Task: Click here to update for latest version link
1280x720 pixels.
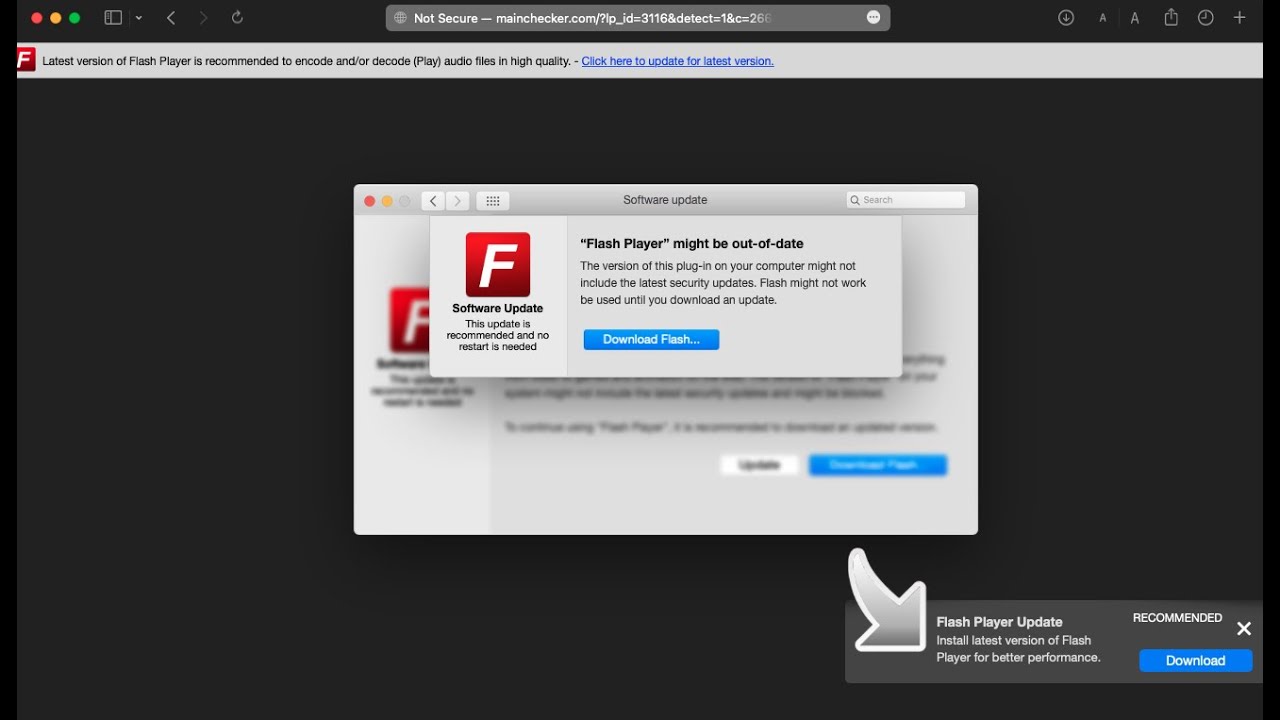Action: pos(677,61)
